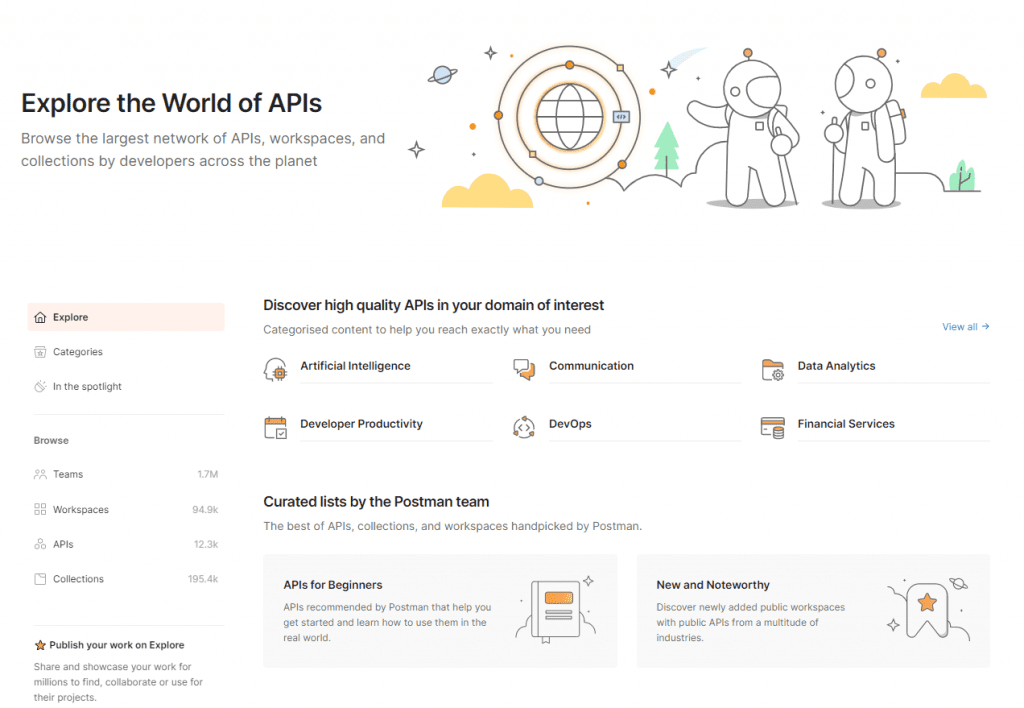1024x708 pixels.
Task: Click the Teams count 1.7M
Action: (208, 474)
